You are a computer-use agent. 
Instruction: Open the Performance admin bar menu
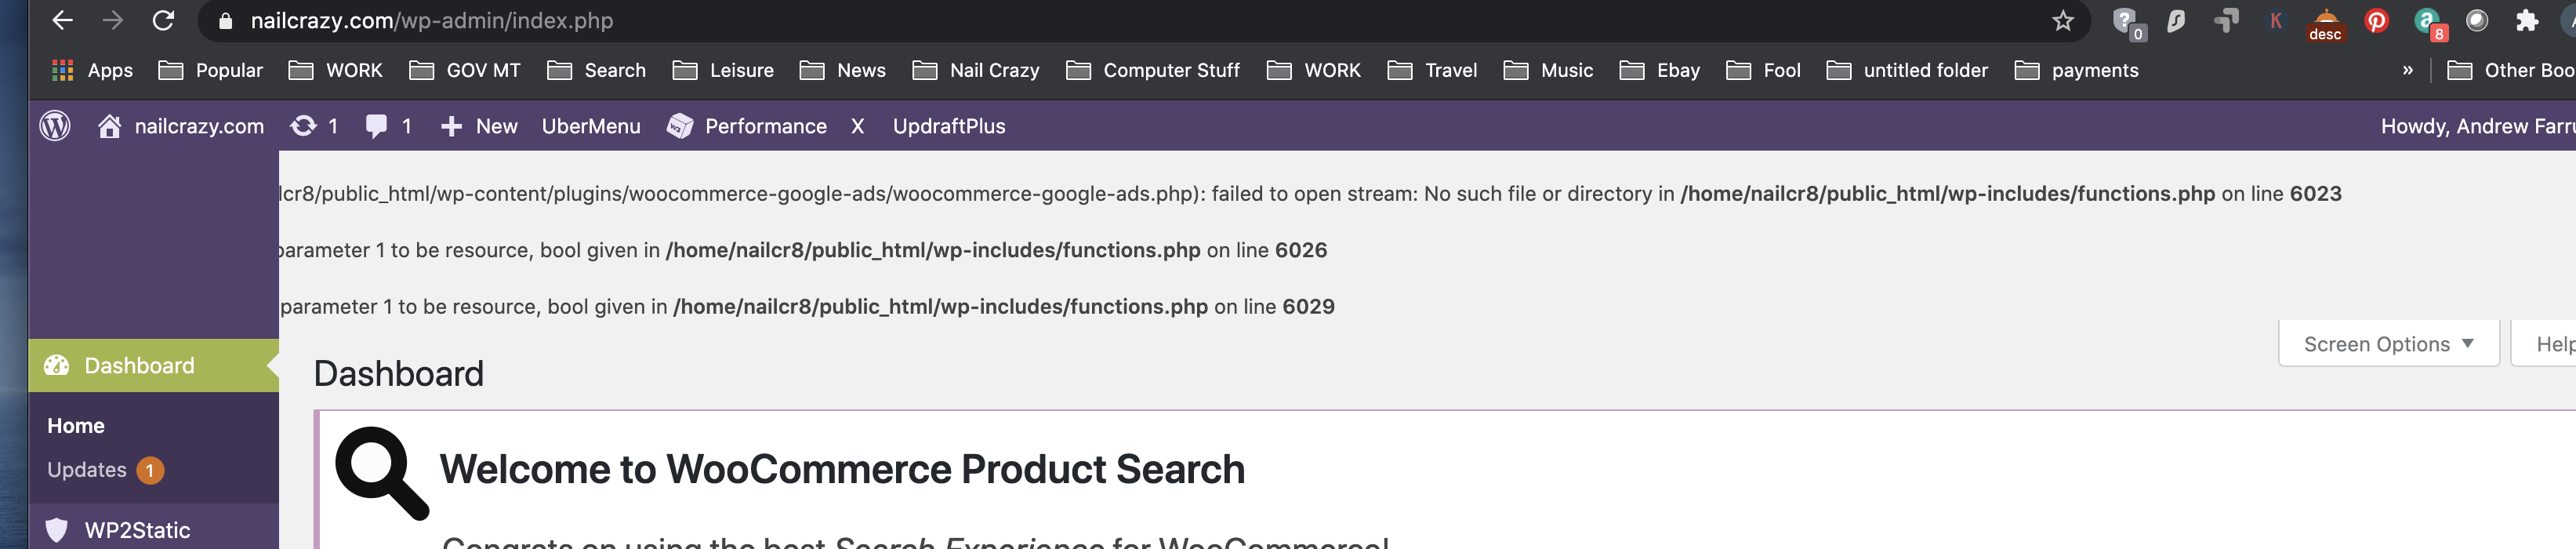pyautogui.click(x=747, y=126)
